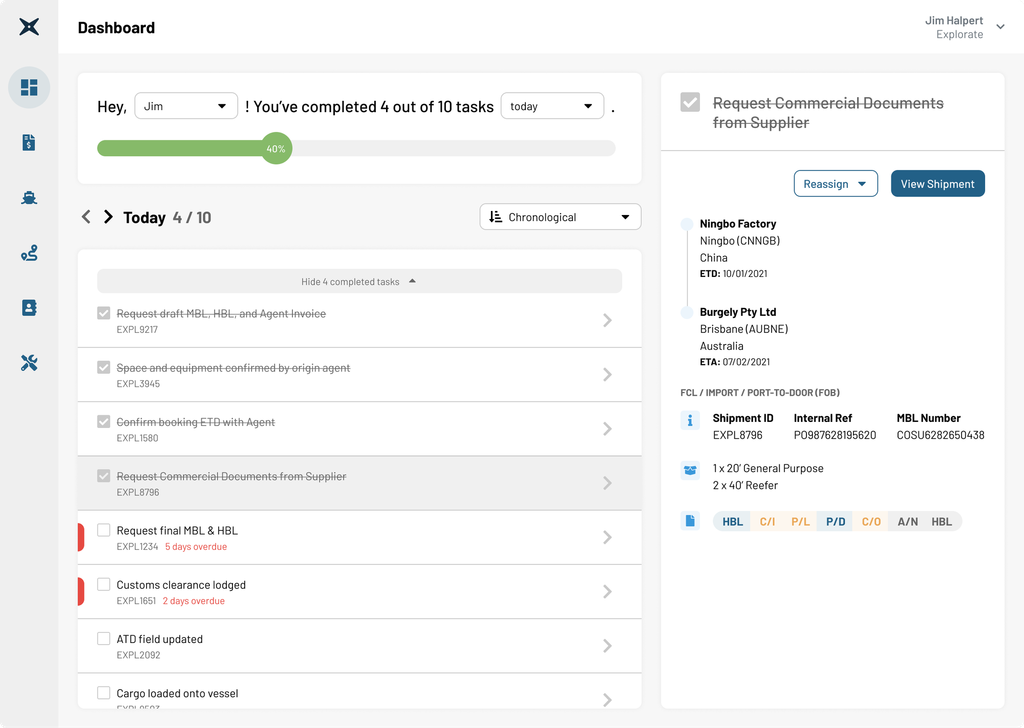Open arrow for Request Commercial Documents row

tap(607, 483)
